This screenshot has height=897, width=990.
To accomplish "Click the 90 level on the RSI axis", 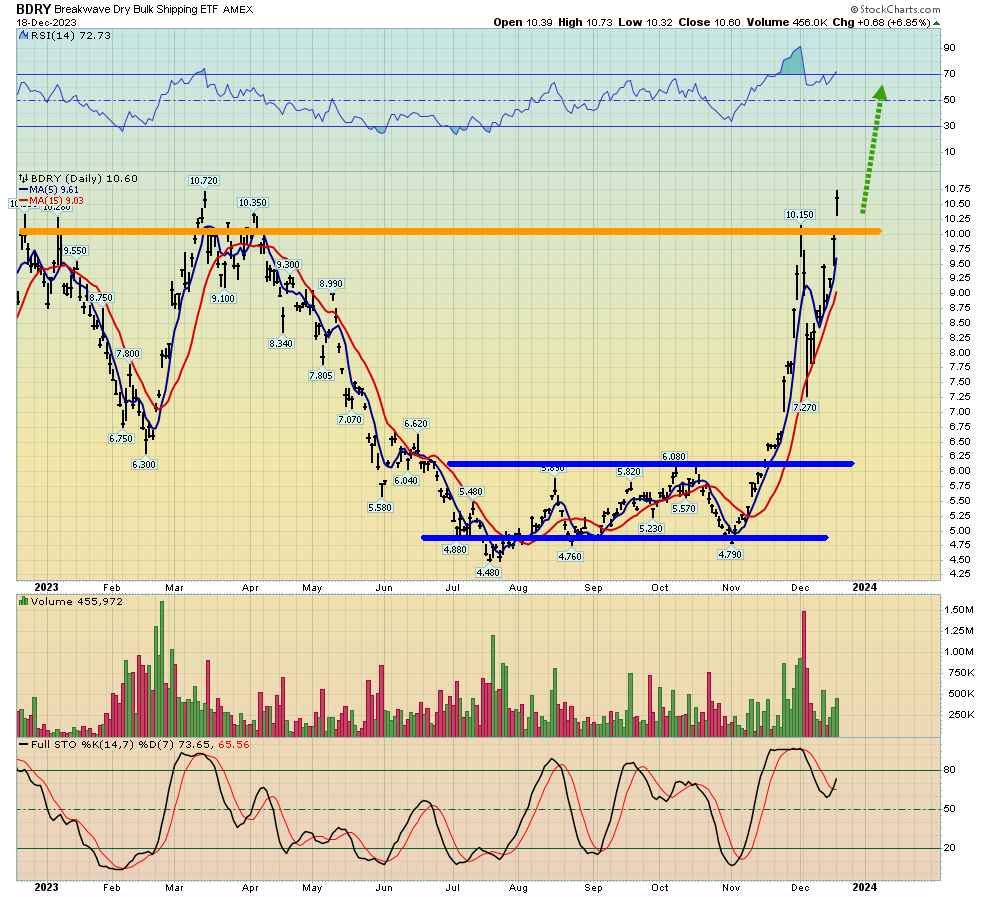I will click(950, 48).
